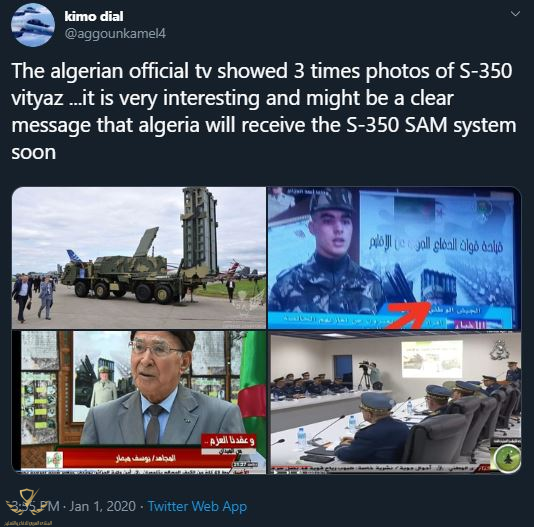
Task: Click the Arabic watermark text under logo
Action: tap(30, 523)
